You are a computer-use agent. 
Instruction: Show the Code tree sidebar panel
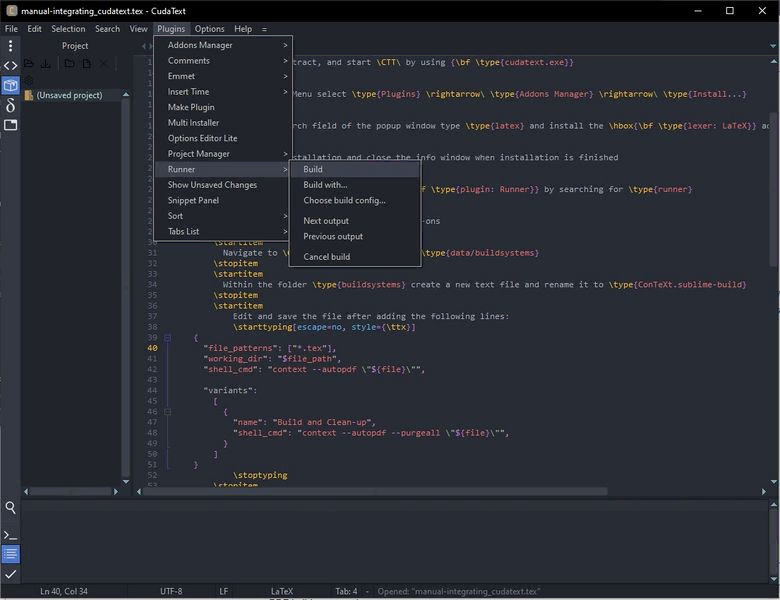point(10,66)
